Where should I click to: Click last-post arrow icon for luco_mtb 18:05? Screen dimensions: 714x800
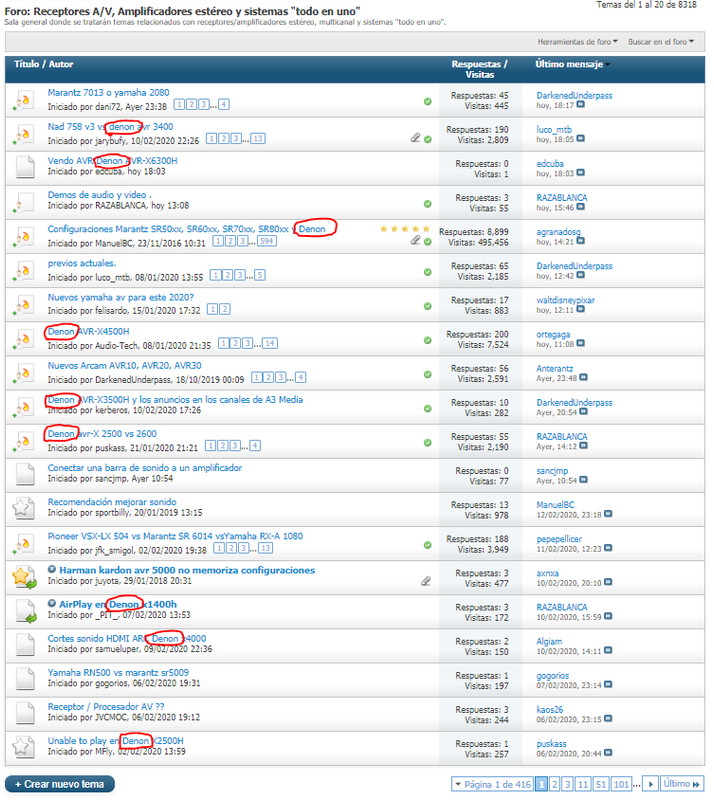tap(580, 139)
